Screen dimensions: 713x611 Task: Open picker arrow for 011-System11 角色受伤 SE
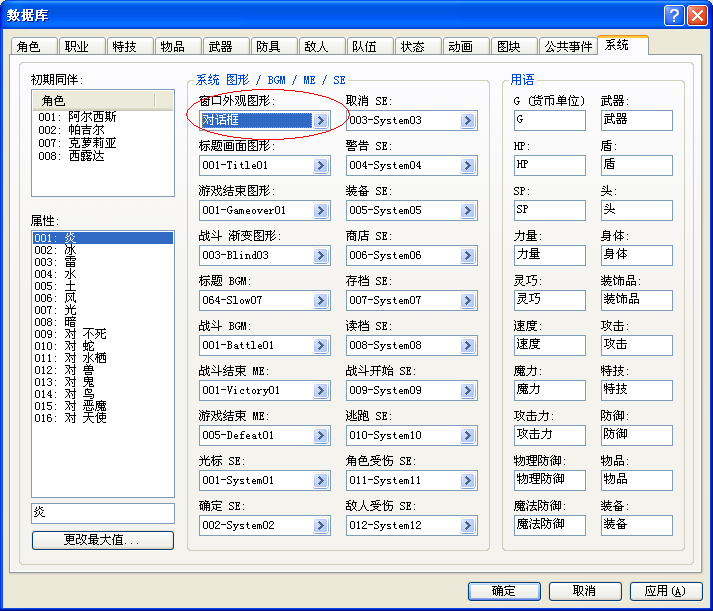(468, 480)
